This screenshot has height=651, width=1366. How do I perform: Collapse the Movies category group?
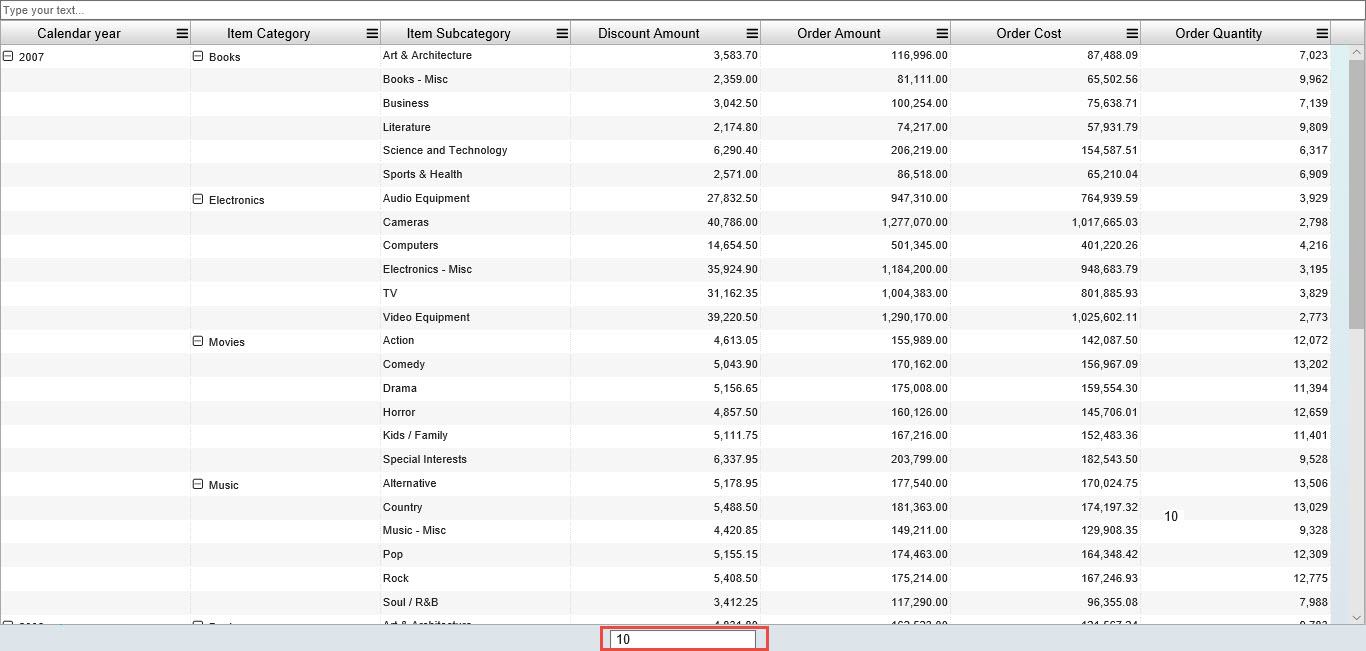tap(198, 342)
